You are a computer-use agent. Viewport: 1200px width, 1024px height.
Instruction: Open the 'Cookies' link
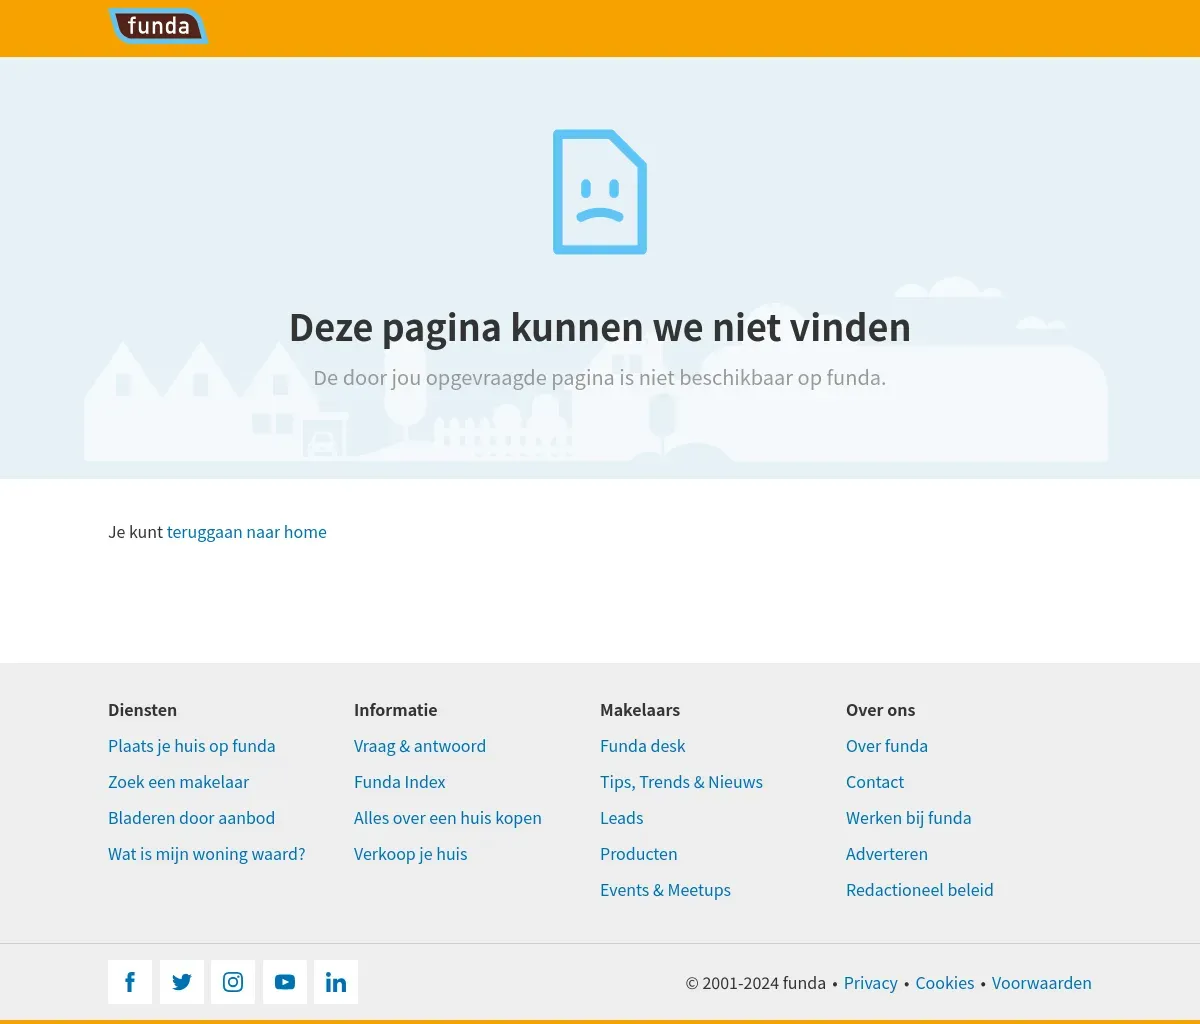coord(945,983)
